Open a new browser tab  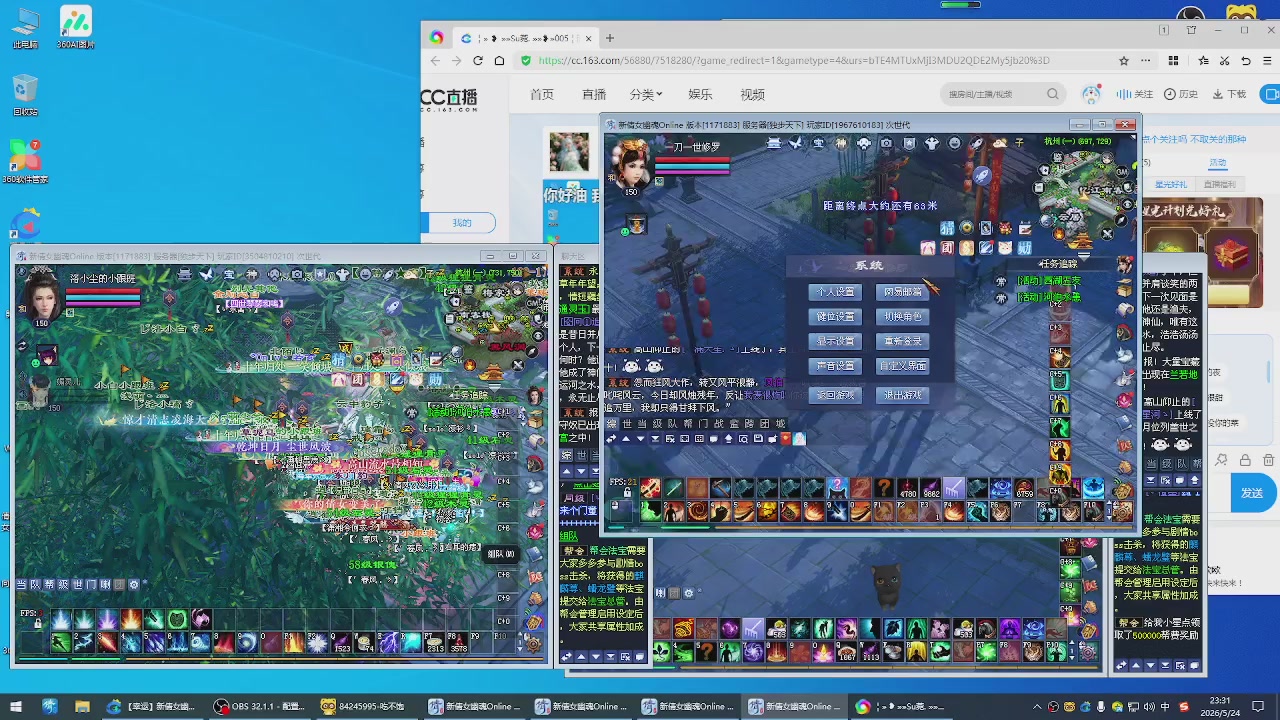tap(610, 38)
